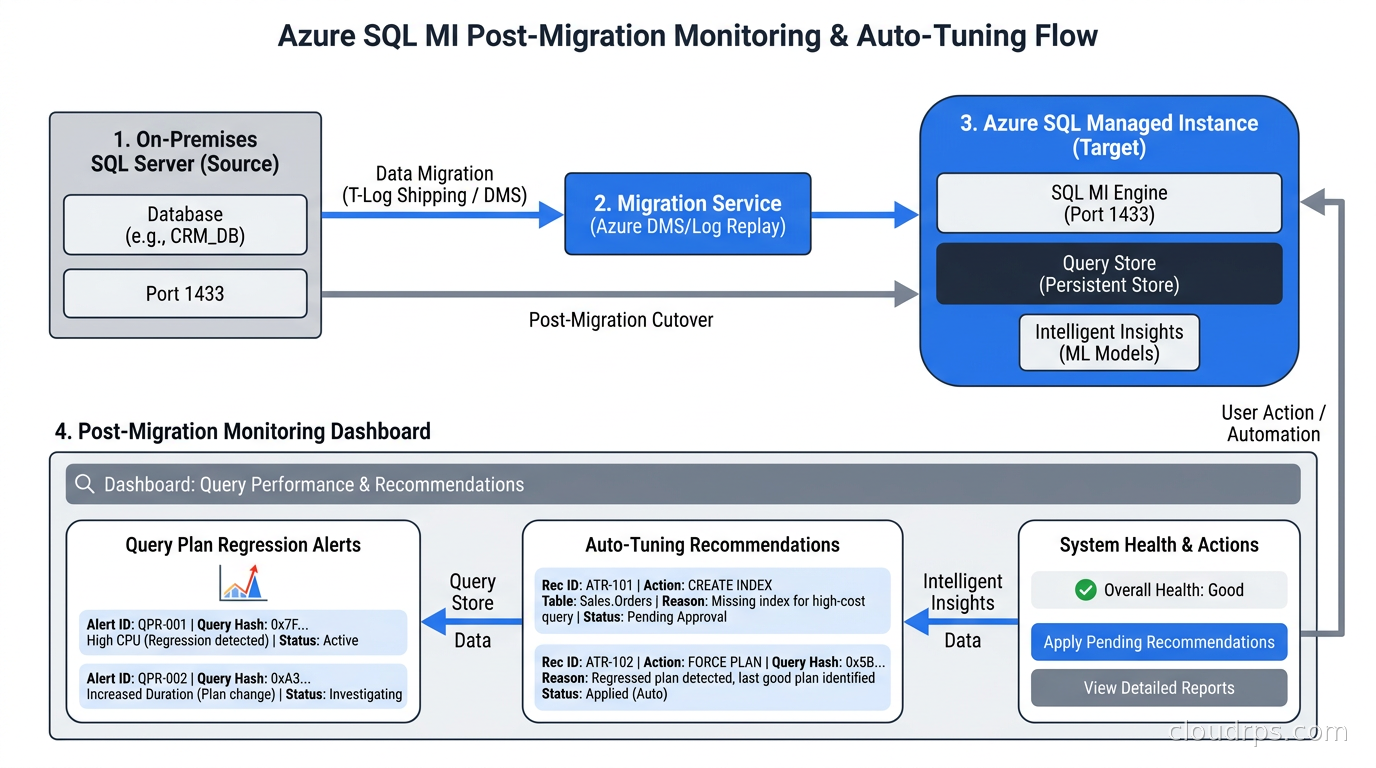Click 'Post-Migration Cutover' label
The image size is (1376, 768).
[621, 320]
